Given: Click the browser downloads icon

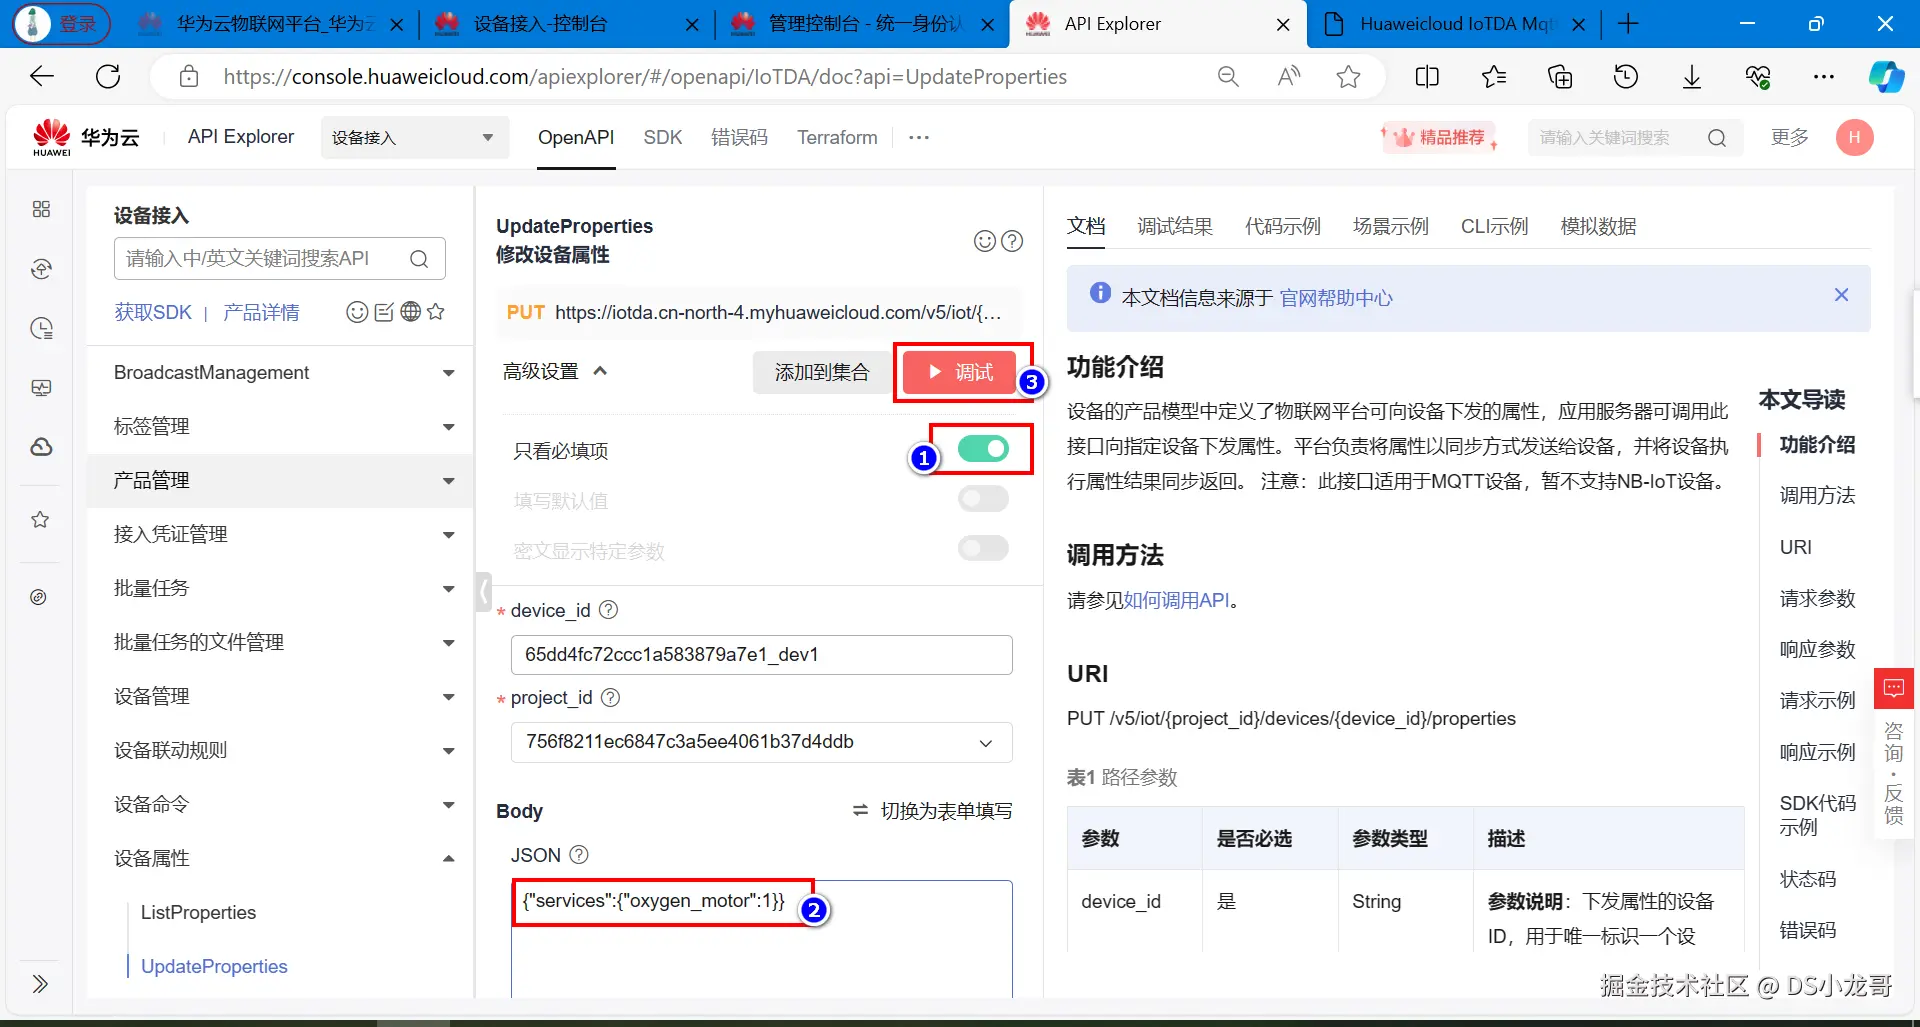Looking at the screenshot, I should click(x=1692, y=77).
